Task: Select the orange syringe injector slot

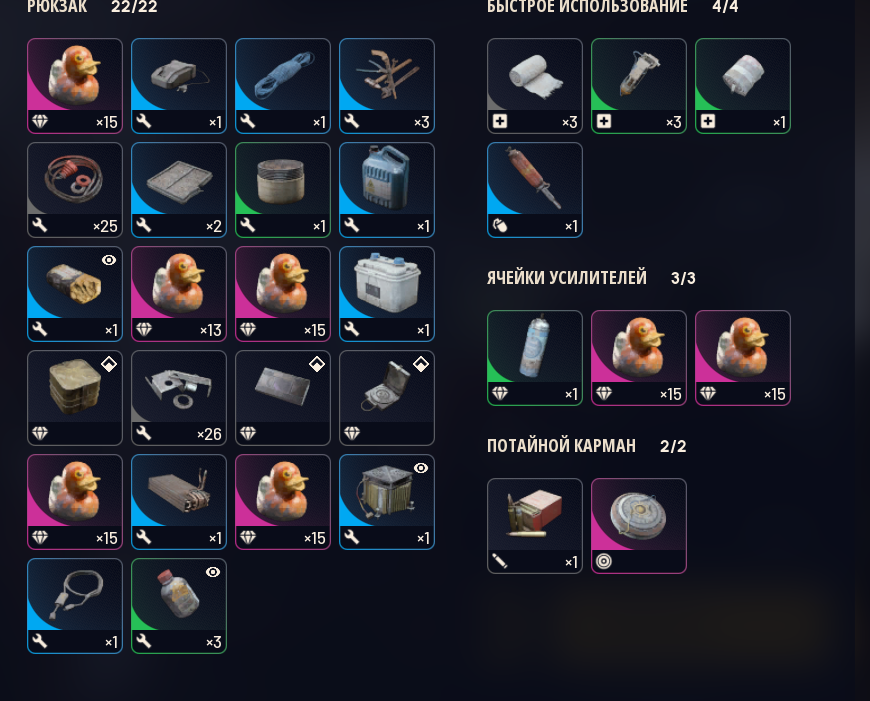Action: [x=535, y=190]
